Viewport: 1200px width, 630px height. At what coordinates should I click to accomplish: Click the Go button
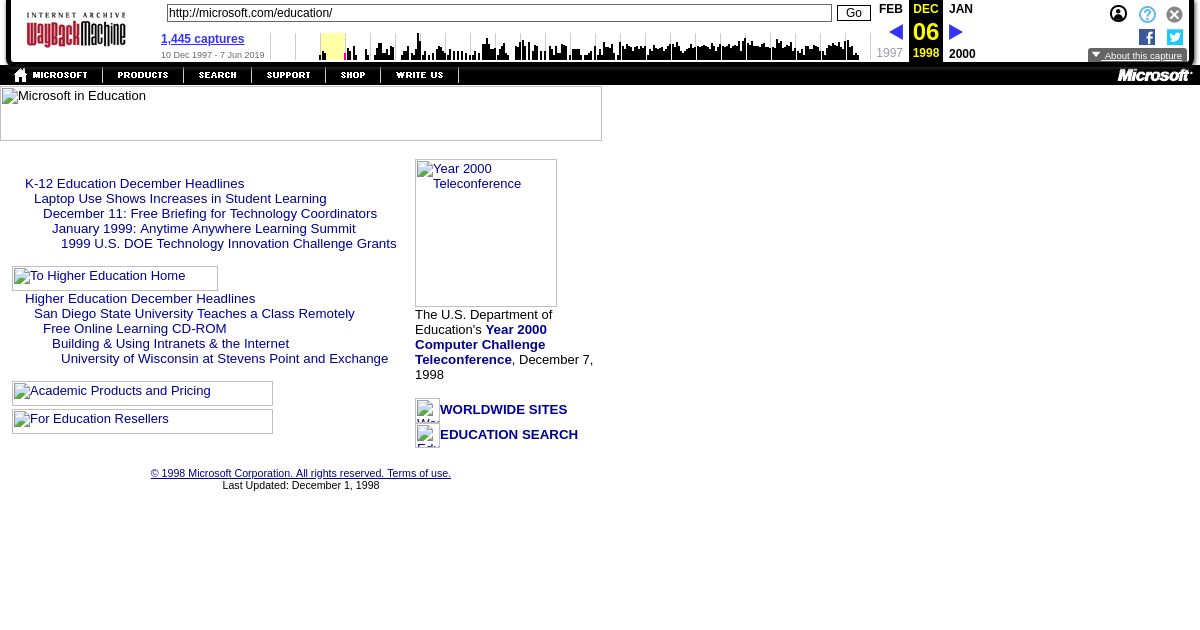pos(853,13)
